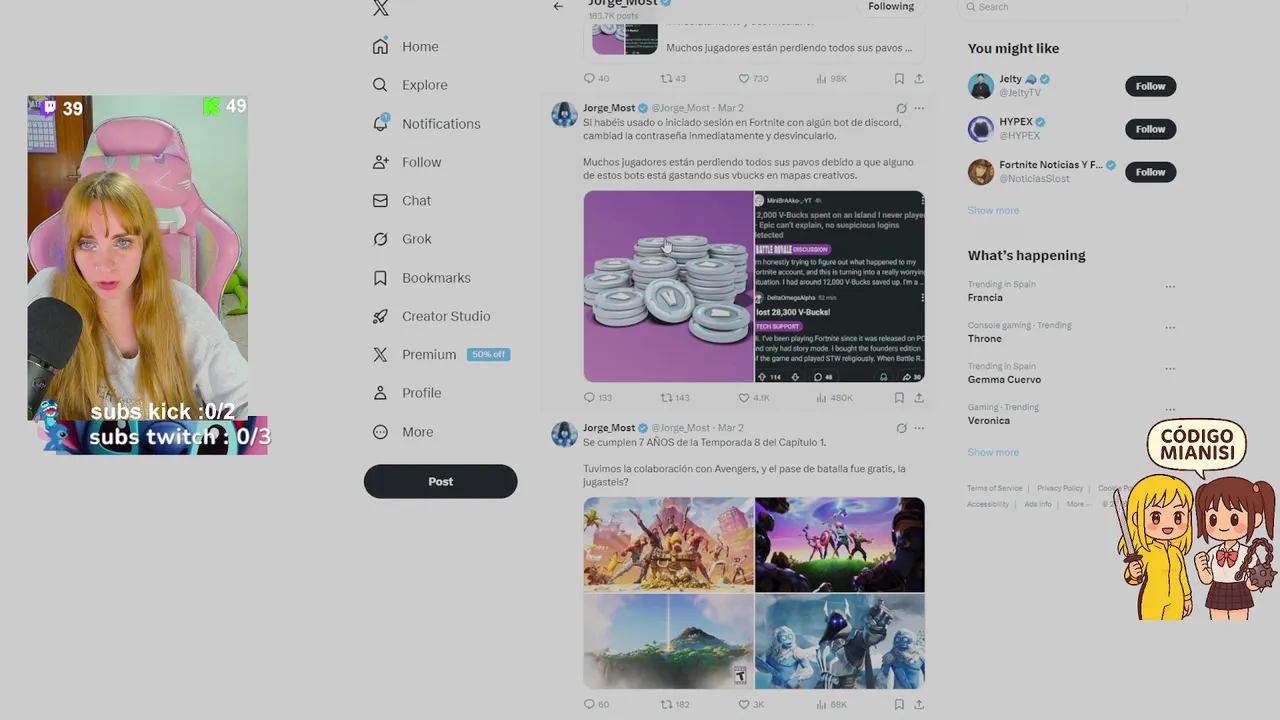The width and height of the screenshot is (1280, 720).
Task: Open the Explore page
Action: 410,85
